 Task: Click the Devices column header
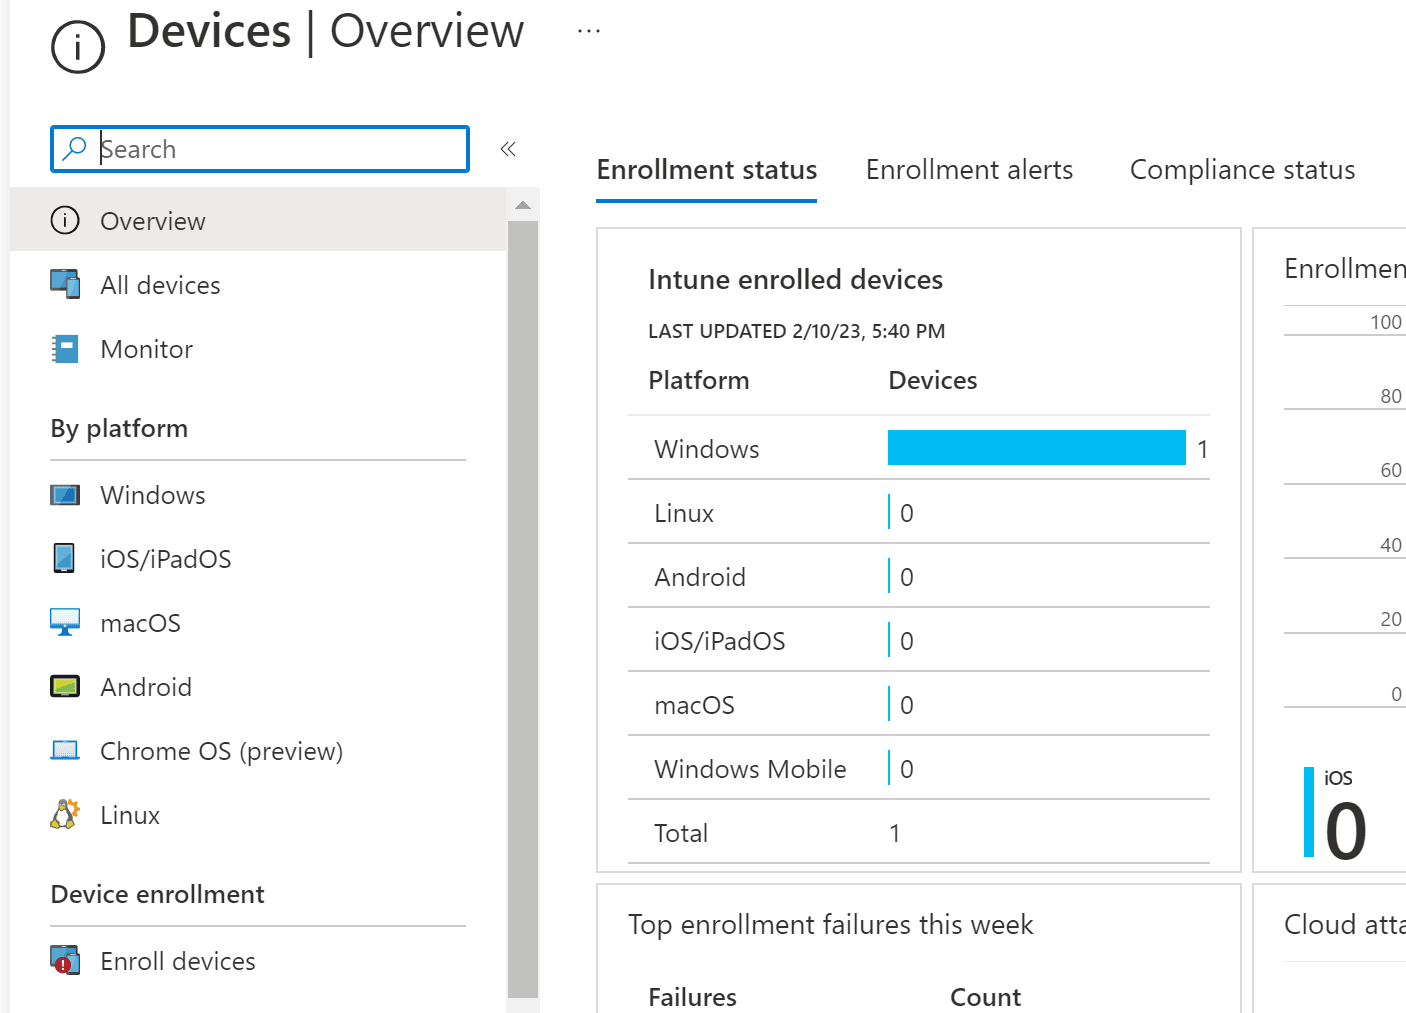pyautogui.click(x=933, y=380)
